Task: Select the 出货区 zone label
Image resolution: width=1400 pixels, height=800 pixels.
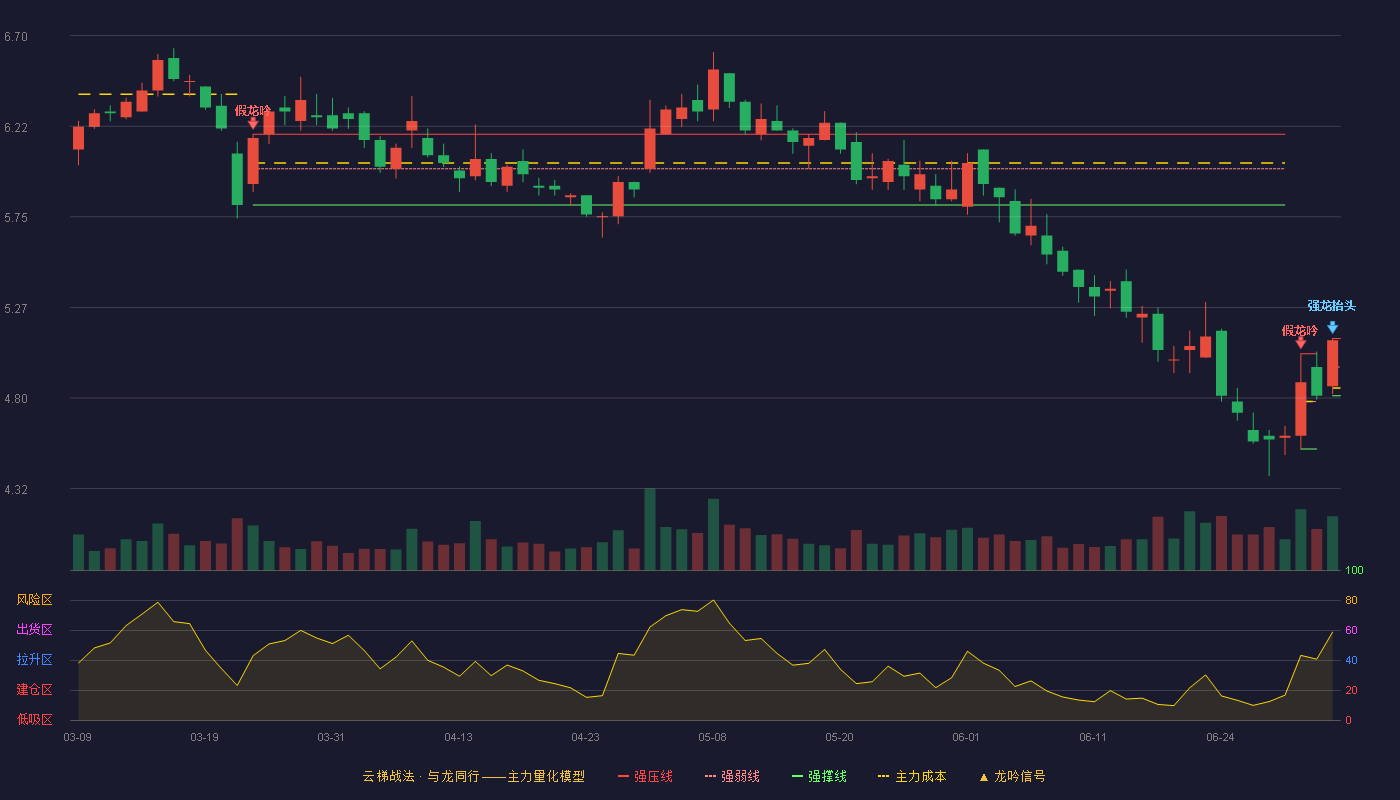Action: [x=34, y=630]
